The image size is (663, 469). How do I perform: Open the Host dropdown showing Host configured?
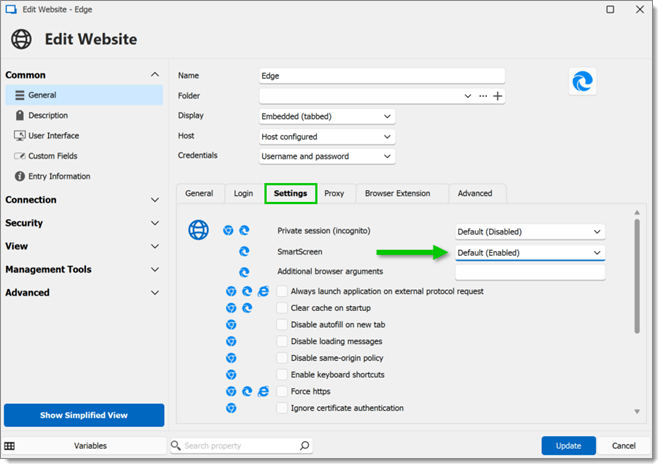(x=327, y=137)
